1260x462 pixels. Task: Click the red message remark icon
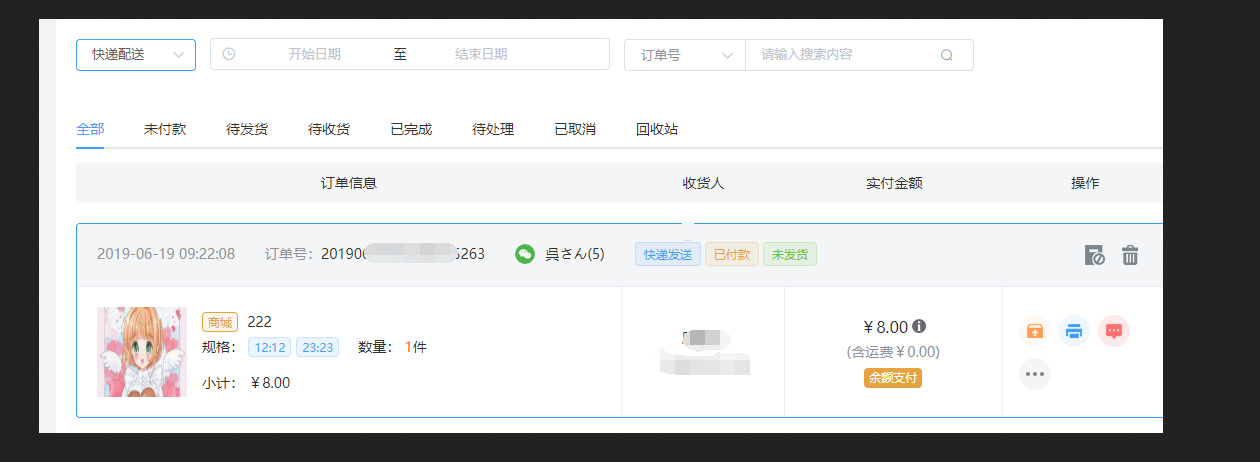point(1114,331)
